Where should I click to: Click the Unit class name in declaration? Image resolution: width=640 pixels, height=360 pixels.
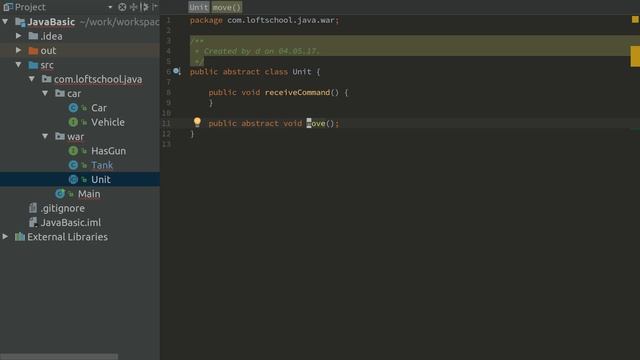(302, 71)
